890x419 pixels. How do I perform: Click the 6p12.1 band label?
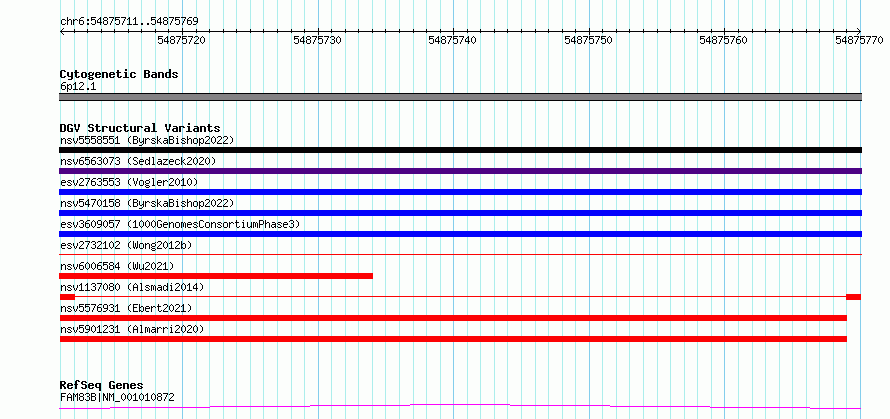77,86
